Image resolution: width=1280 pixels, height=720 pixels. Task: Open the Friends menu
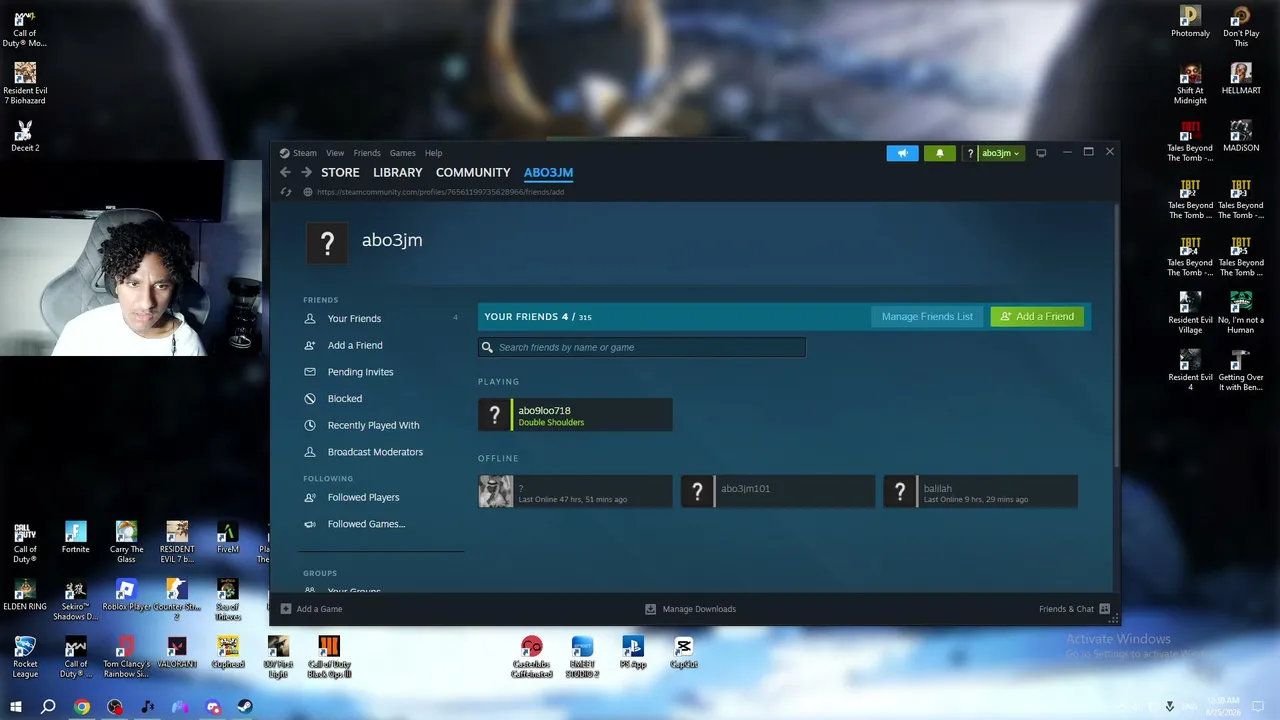coord(367,153)
